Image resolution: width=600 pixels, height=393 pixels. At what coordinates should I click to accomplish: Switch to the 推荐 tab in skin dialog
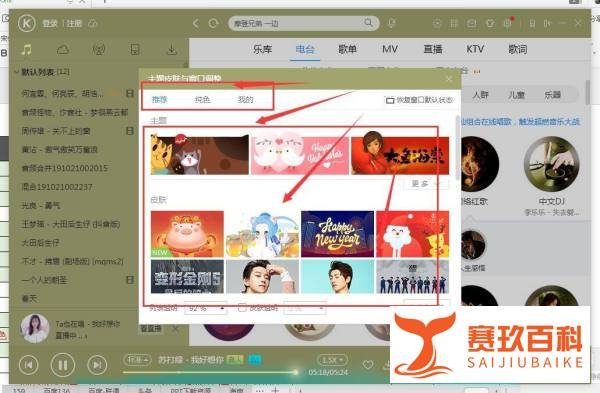tap(160, 99)
